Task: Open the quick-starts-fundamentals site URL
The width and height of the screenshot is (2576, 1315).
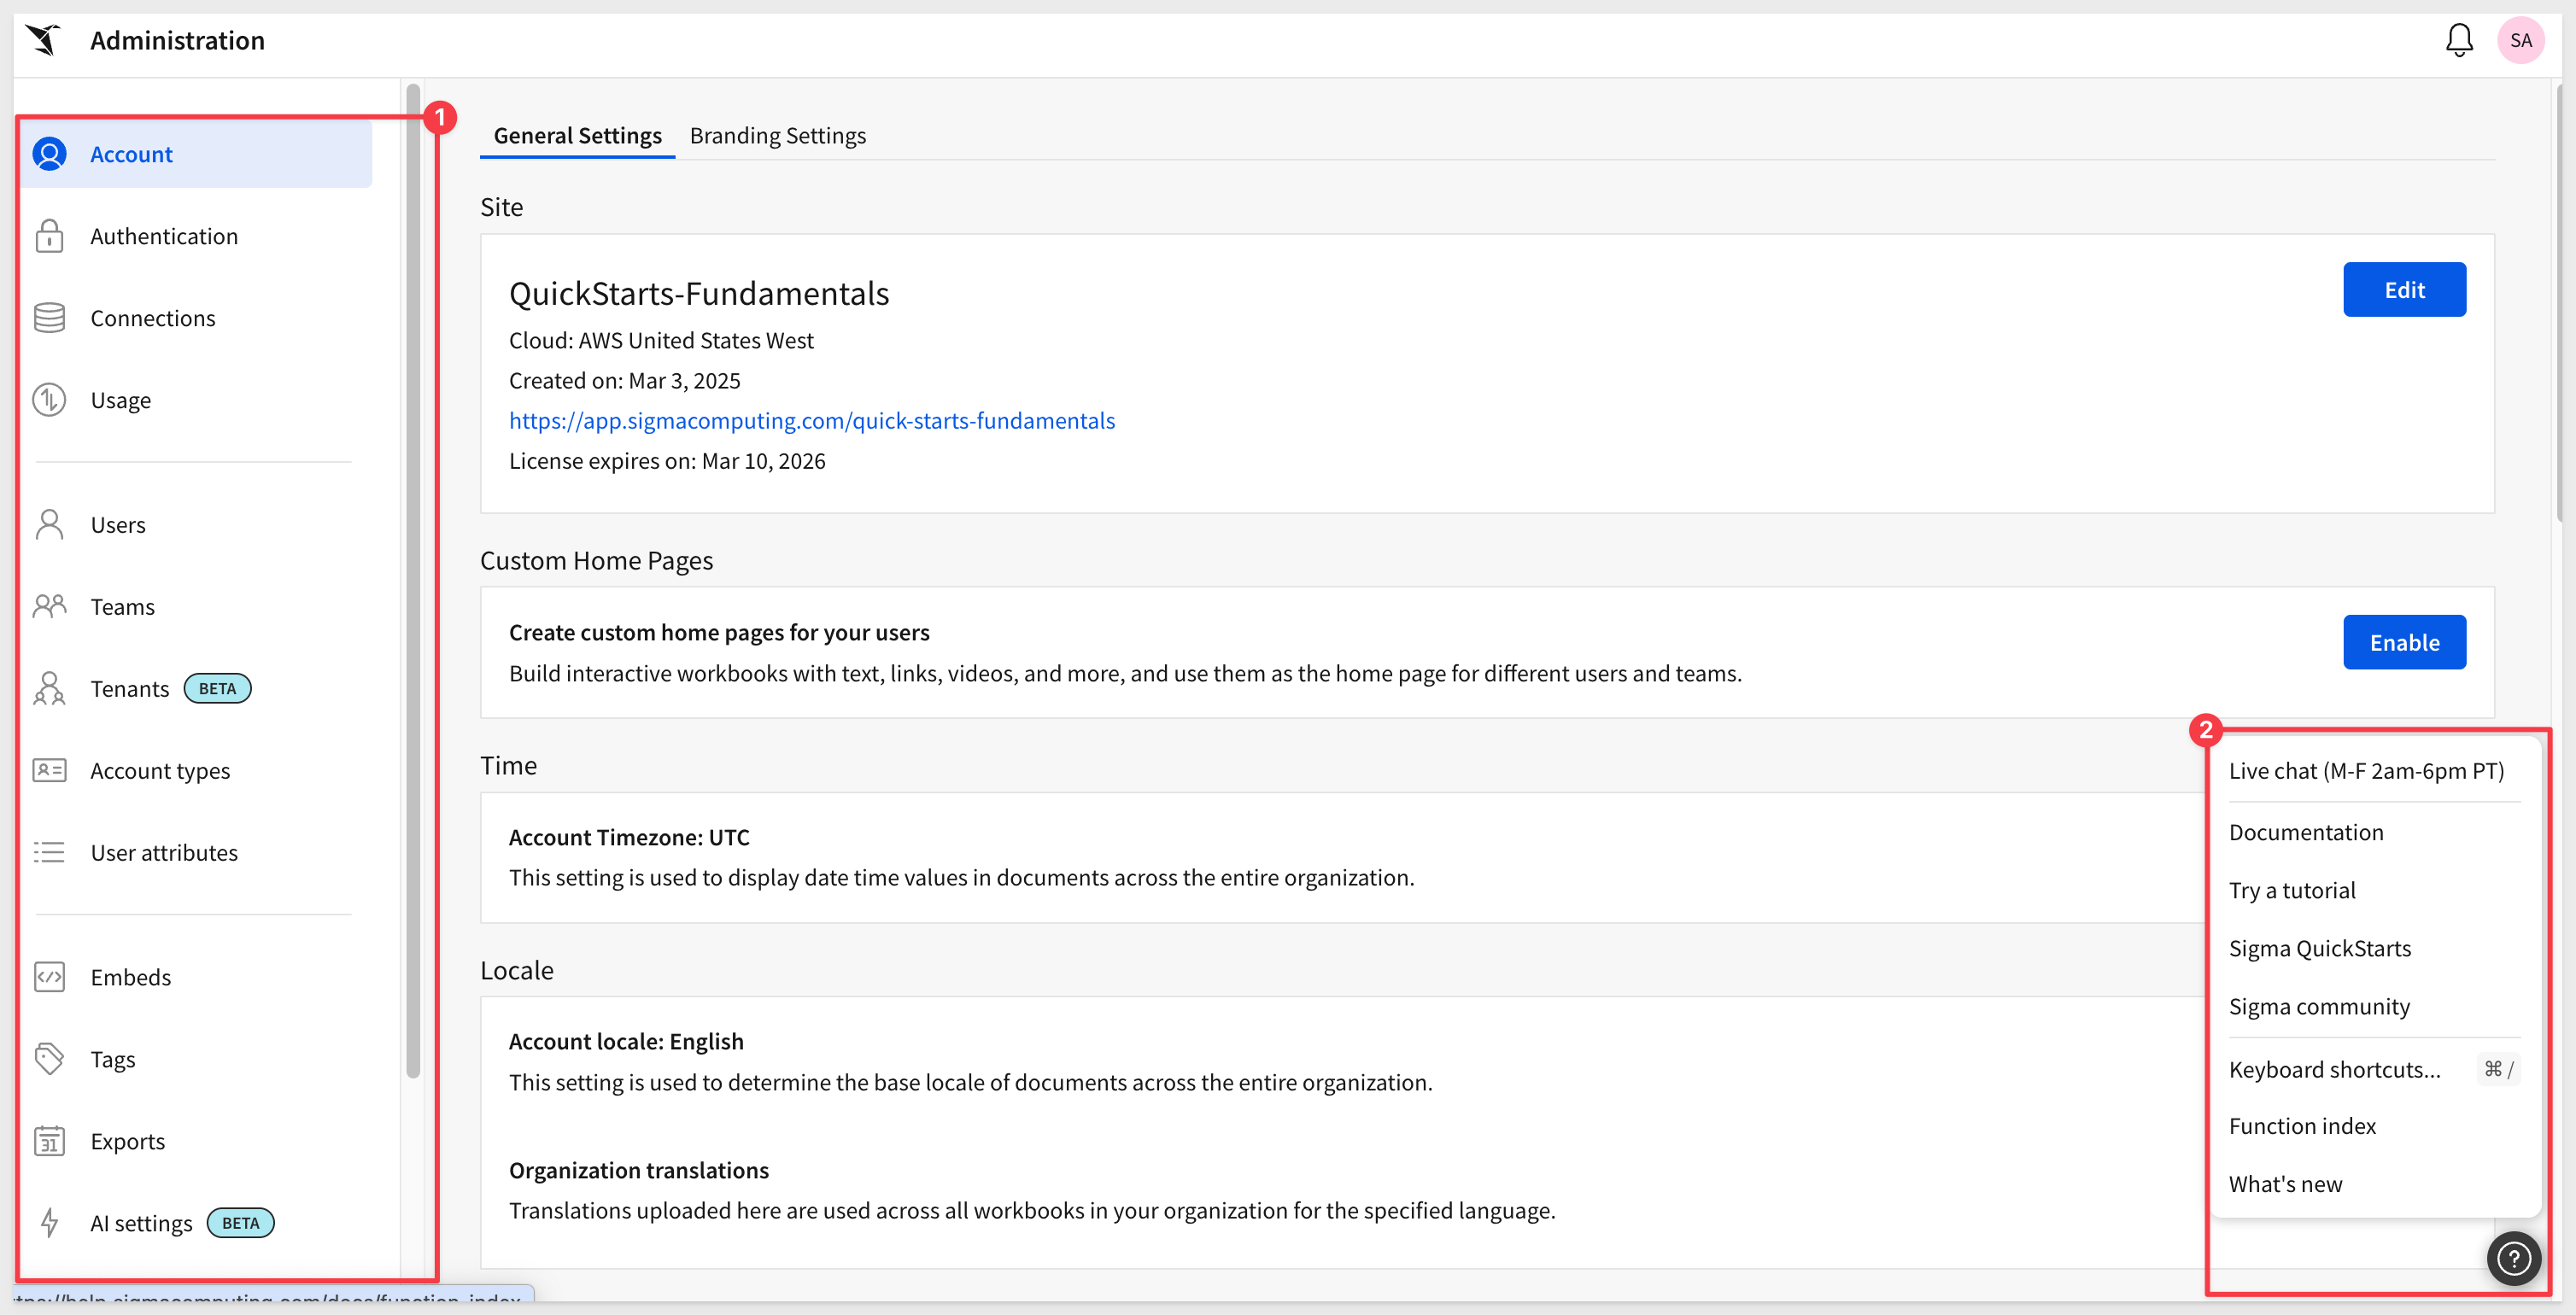Action: point(812,420)
